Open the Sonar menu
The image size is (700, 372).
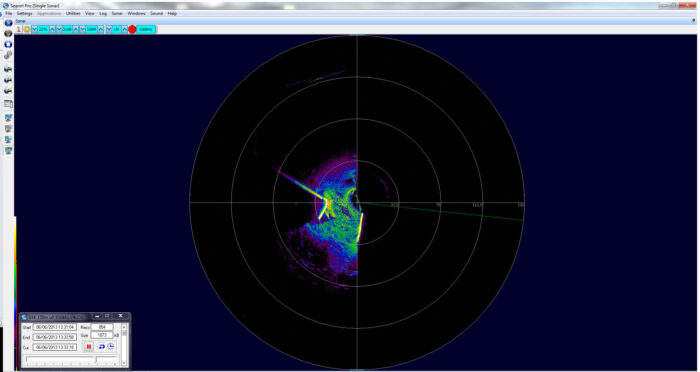click(x=117, y=13)
